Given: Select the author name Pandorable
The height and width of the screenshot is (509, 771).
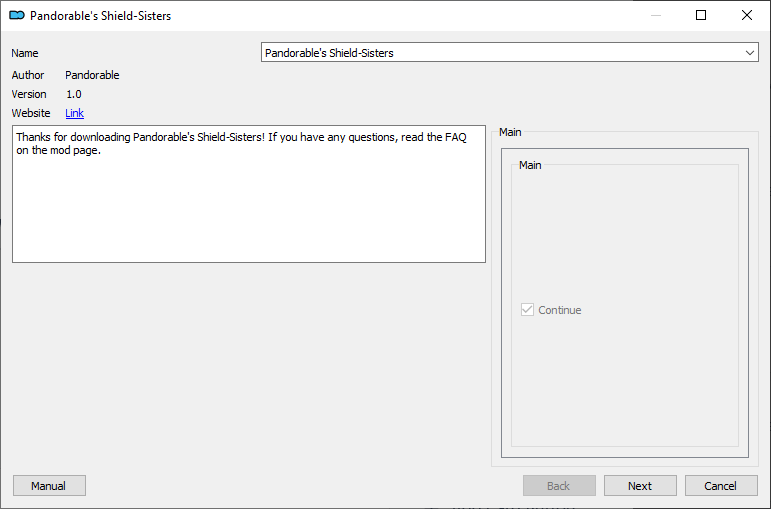Looking at the screenshot, I should tap(92, 75).
